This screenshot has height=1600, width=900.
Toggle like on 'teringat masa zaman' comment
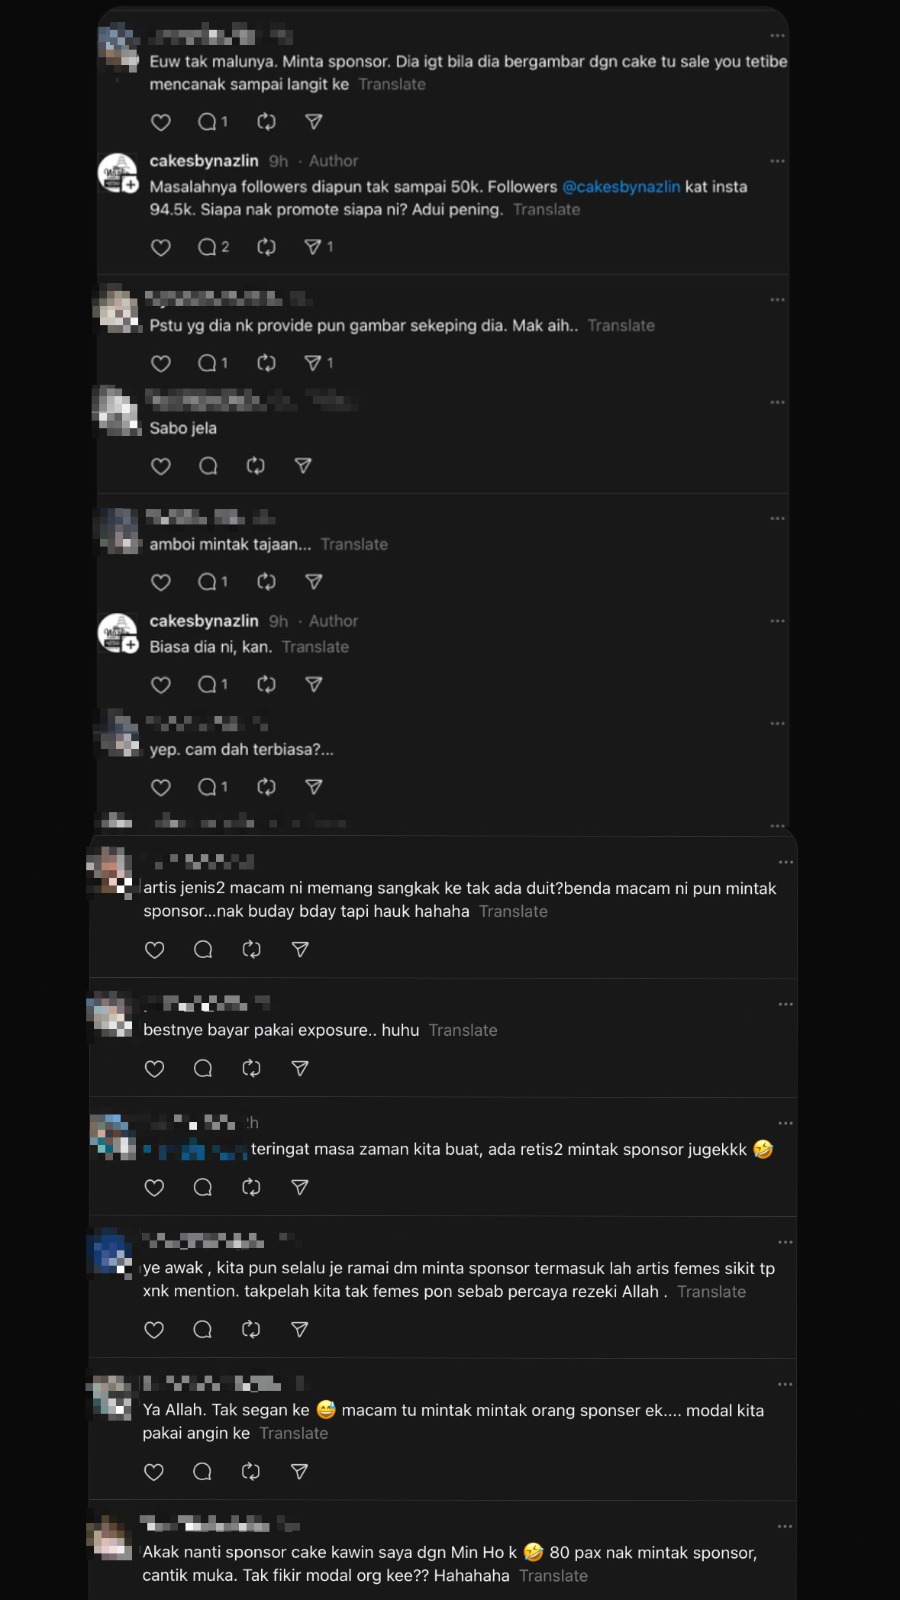(x=154, y=1188)
